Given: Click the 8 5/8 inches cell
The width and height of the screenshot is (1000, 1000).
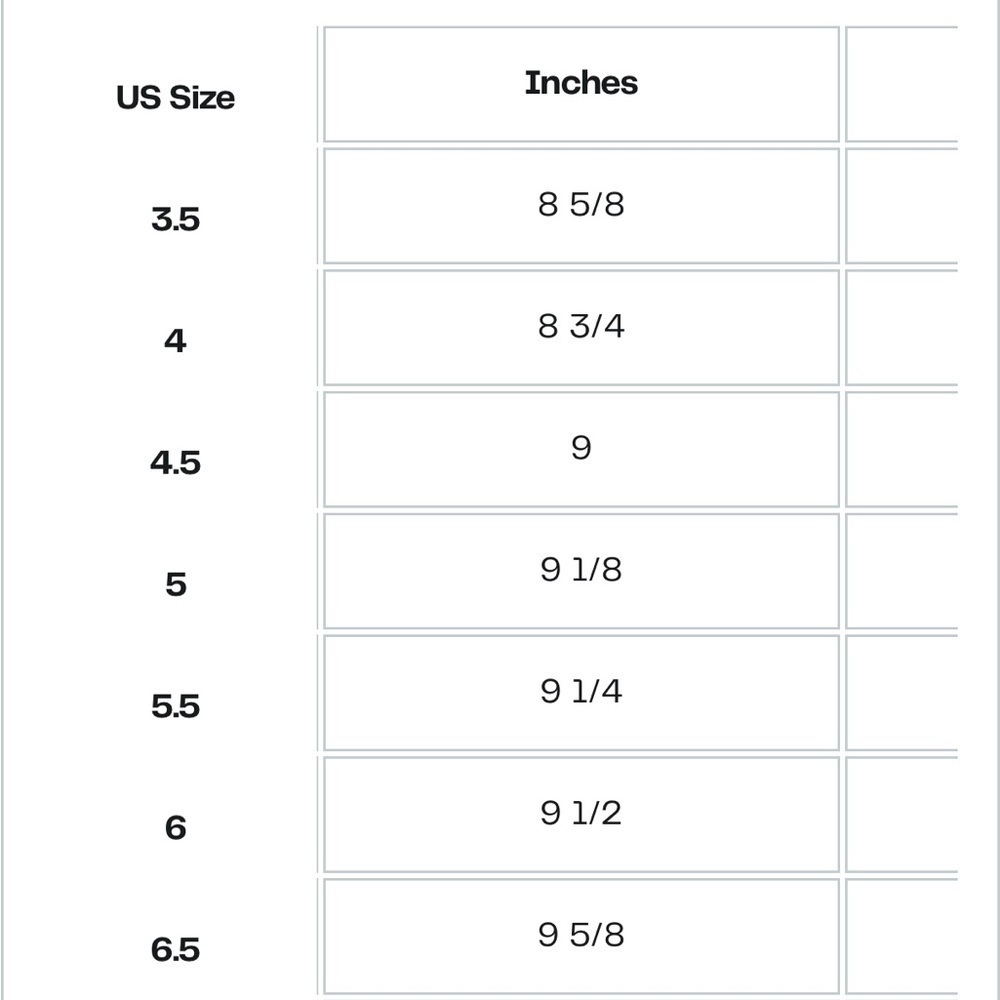Looking at the screenshot, I should (x=581, y=206).
